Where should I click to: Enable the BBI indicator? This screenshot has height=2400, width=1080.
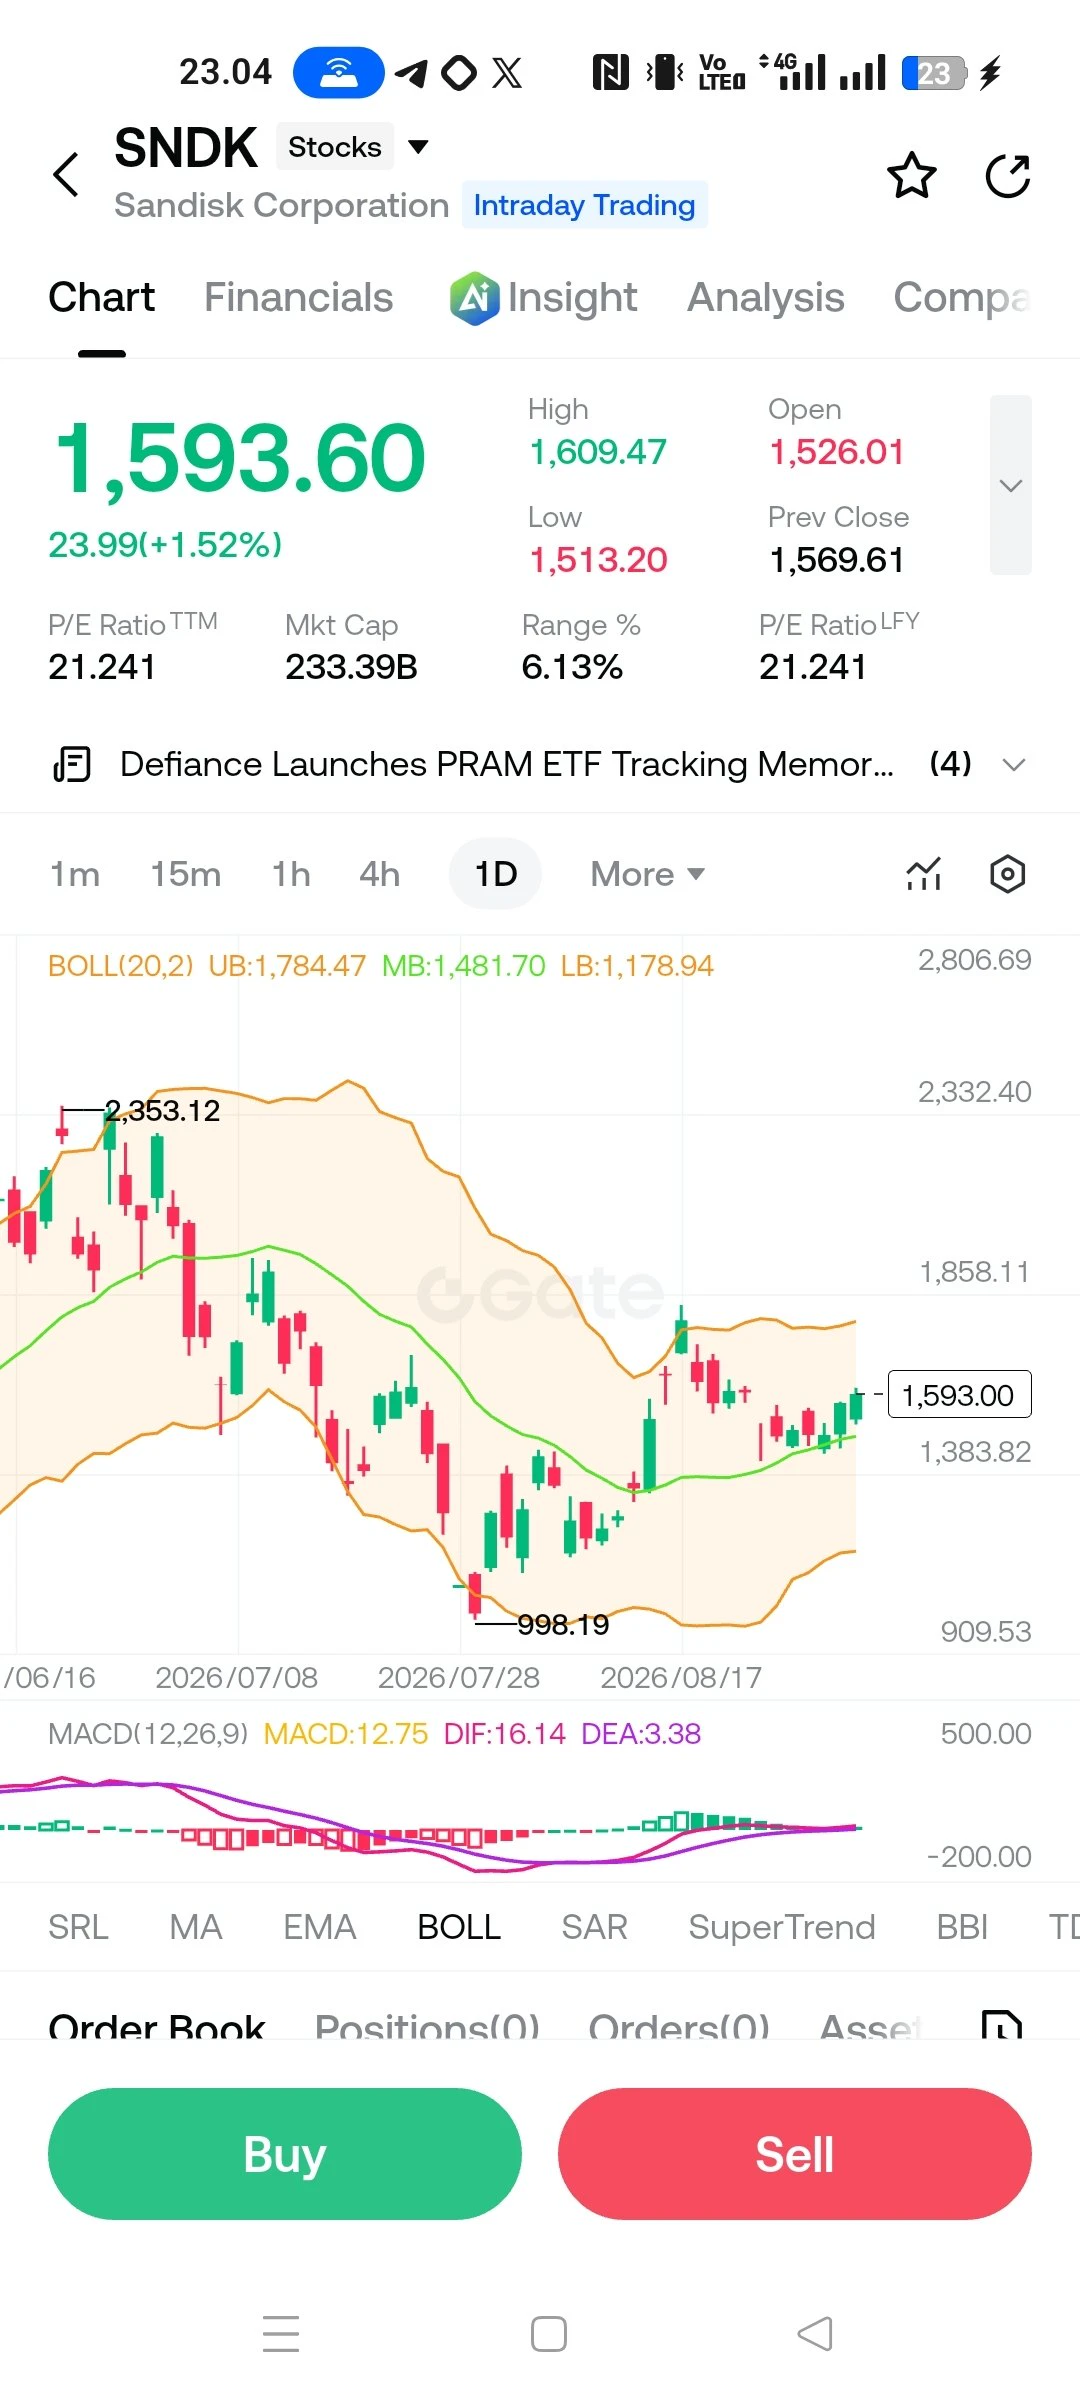point(962,1927)
